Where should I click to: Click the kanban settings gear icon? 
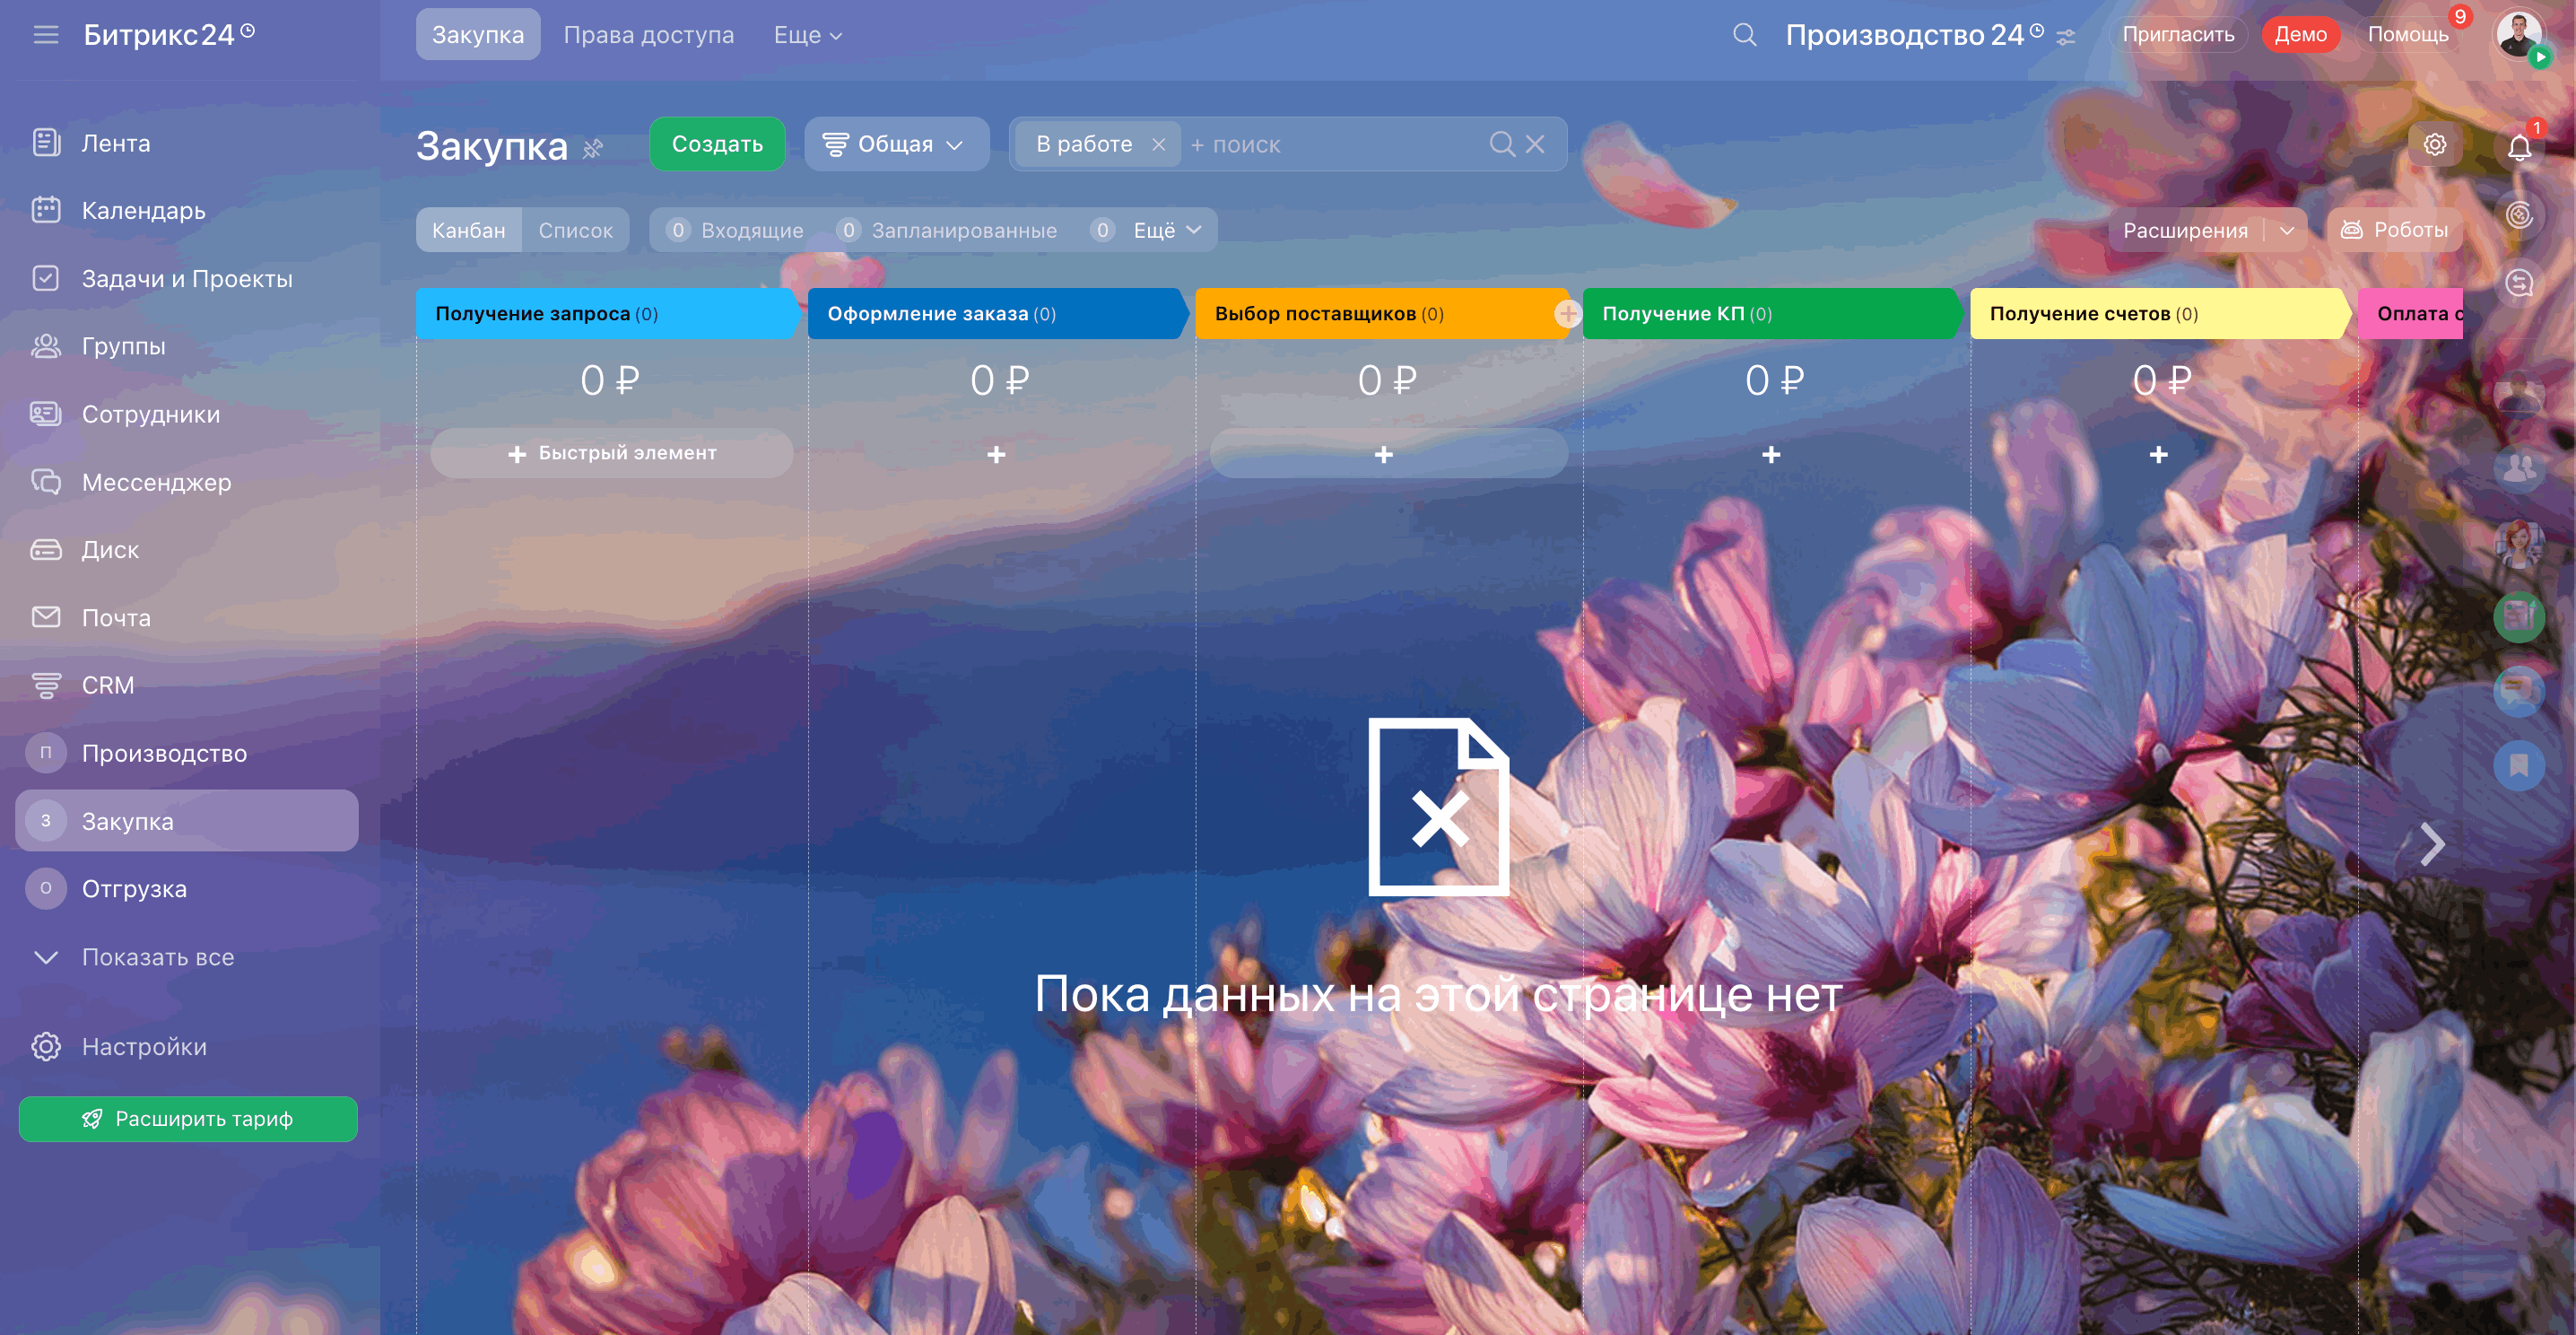tap(2434, 144)
